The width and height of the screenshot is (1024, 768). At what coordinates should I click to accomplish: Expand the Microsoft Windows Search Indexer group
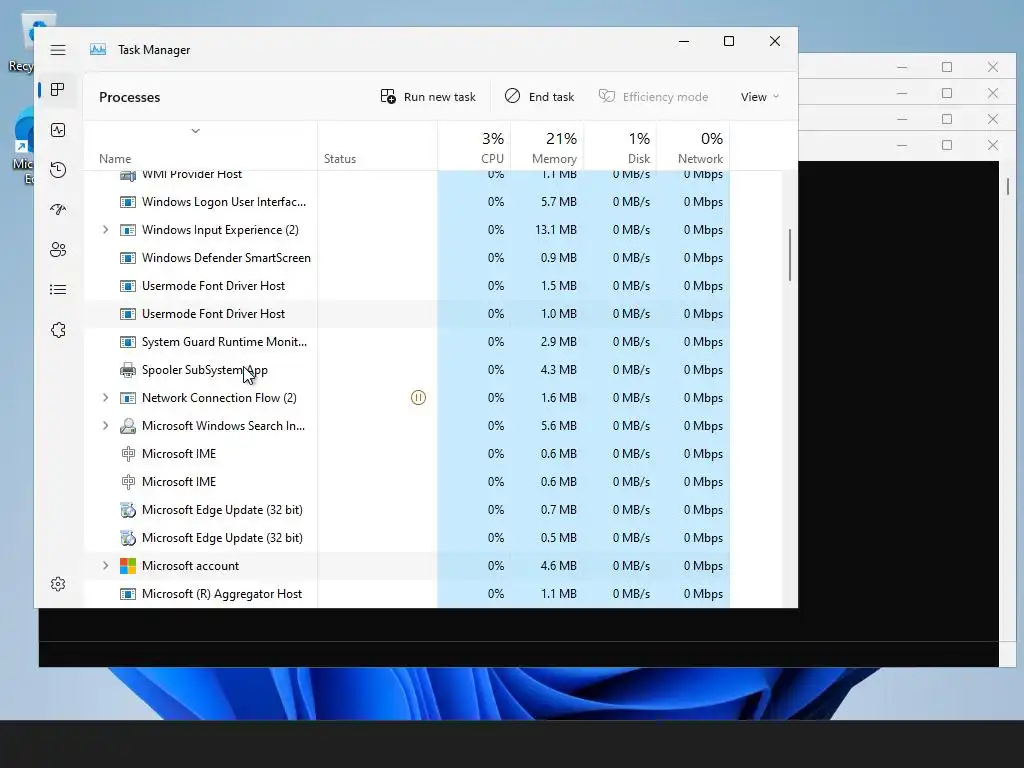click(x=105, y=426)
